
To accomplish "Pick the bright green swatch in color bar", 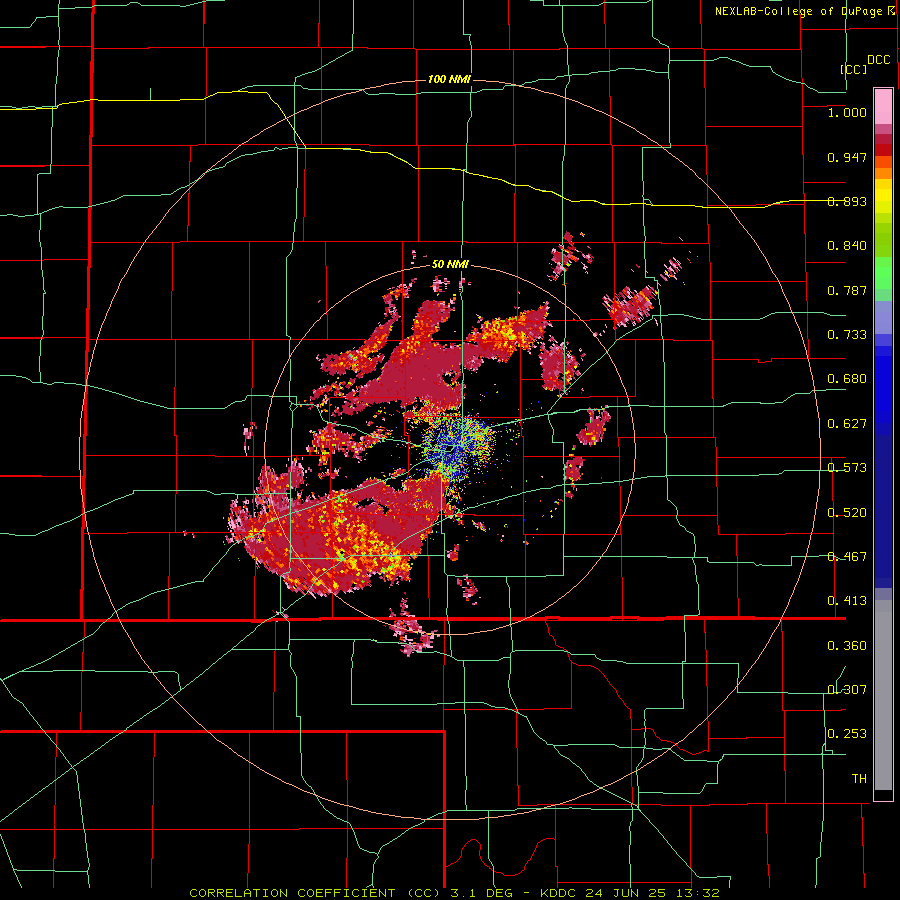I will tap(883, 273).
